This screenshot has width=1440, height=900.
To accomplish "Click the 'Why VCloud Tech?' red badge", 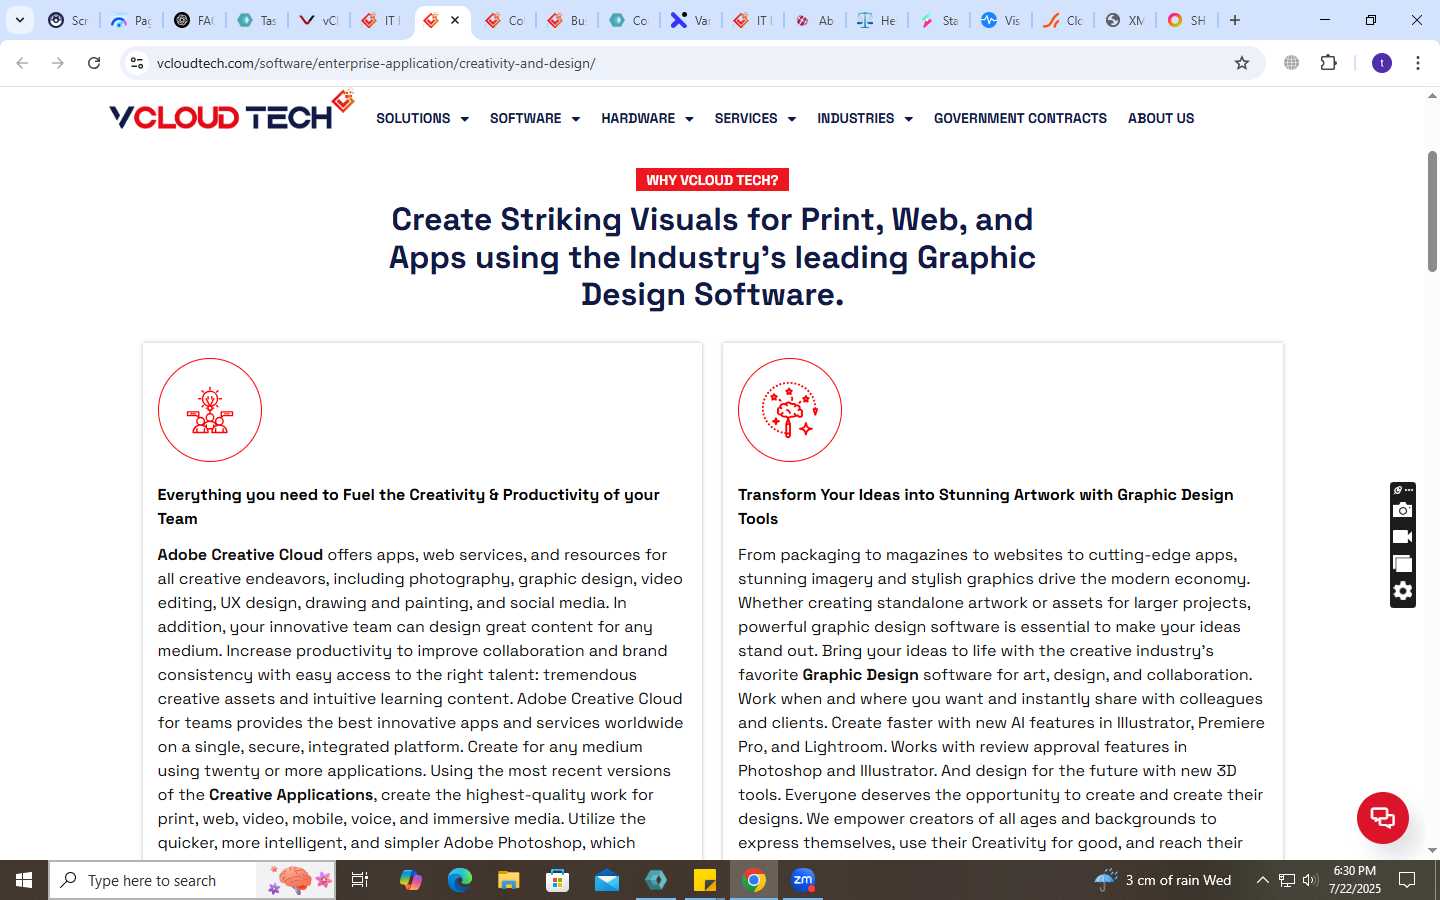I will click(712, 180).
